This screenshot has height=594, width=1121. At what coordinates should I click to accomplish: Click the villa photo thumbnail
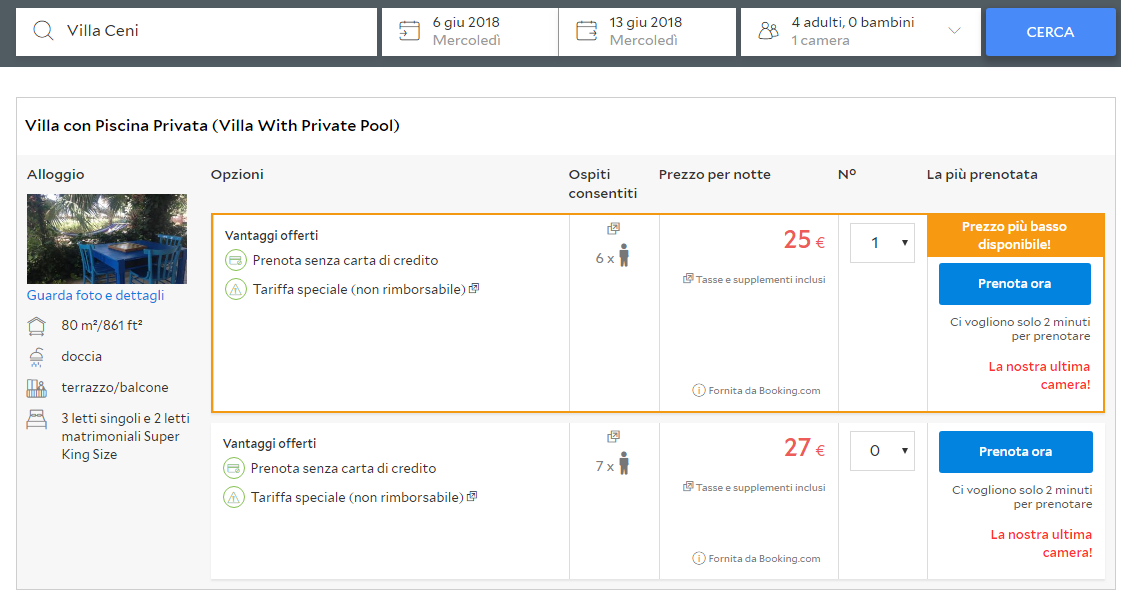click(x=107, y=239)
